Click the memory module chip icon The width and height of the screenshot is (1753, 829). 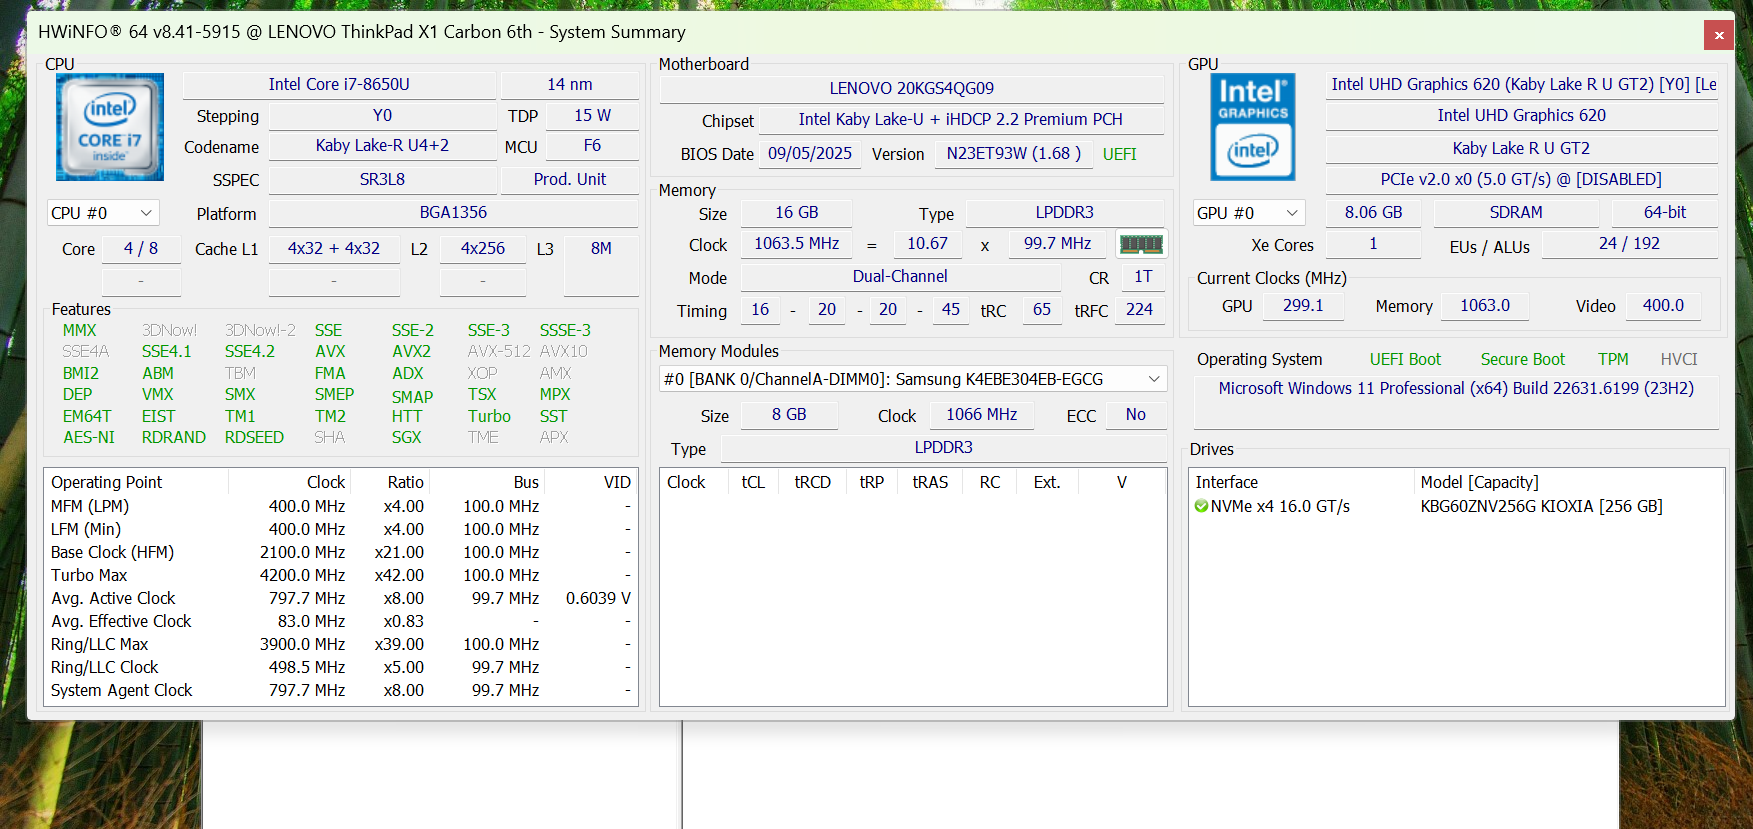pos(1141,244)
